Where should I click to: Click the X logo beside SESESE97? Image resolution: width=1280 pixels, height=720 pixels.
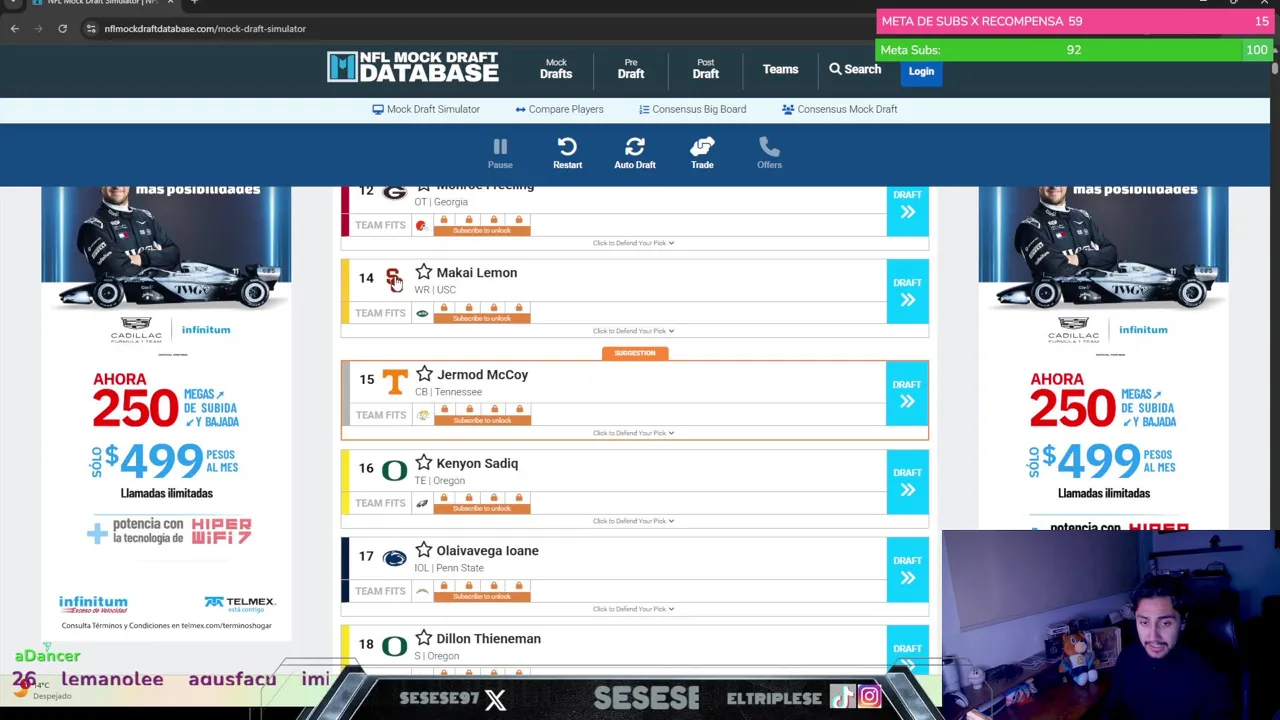tap(495, 699)
